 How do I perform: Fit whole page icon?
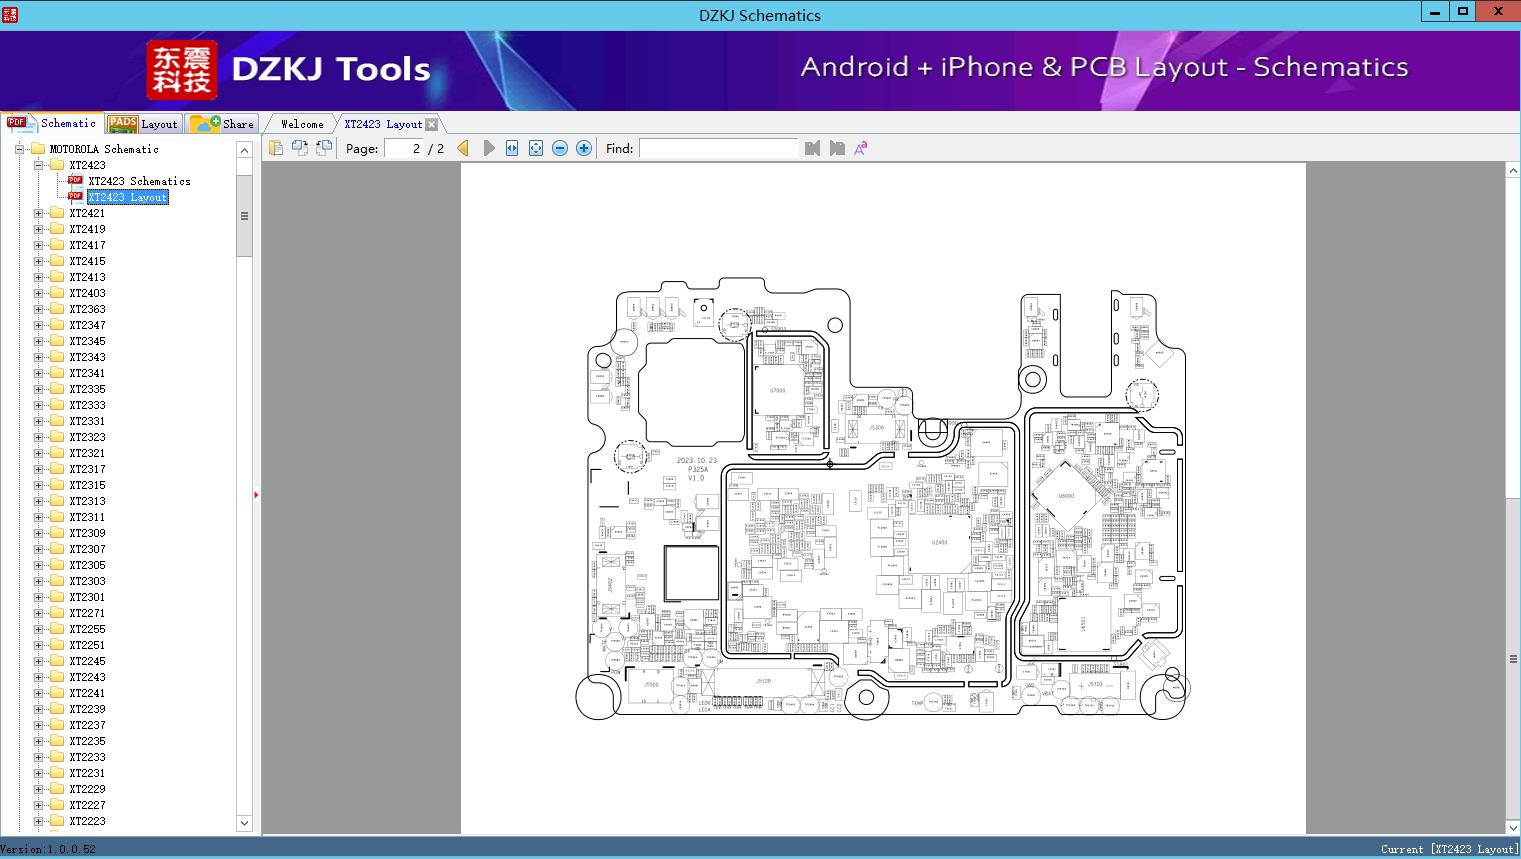point(536,148)
